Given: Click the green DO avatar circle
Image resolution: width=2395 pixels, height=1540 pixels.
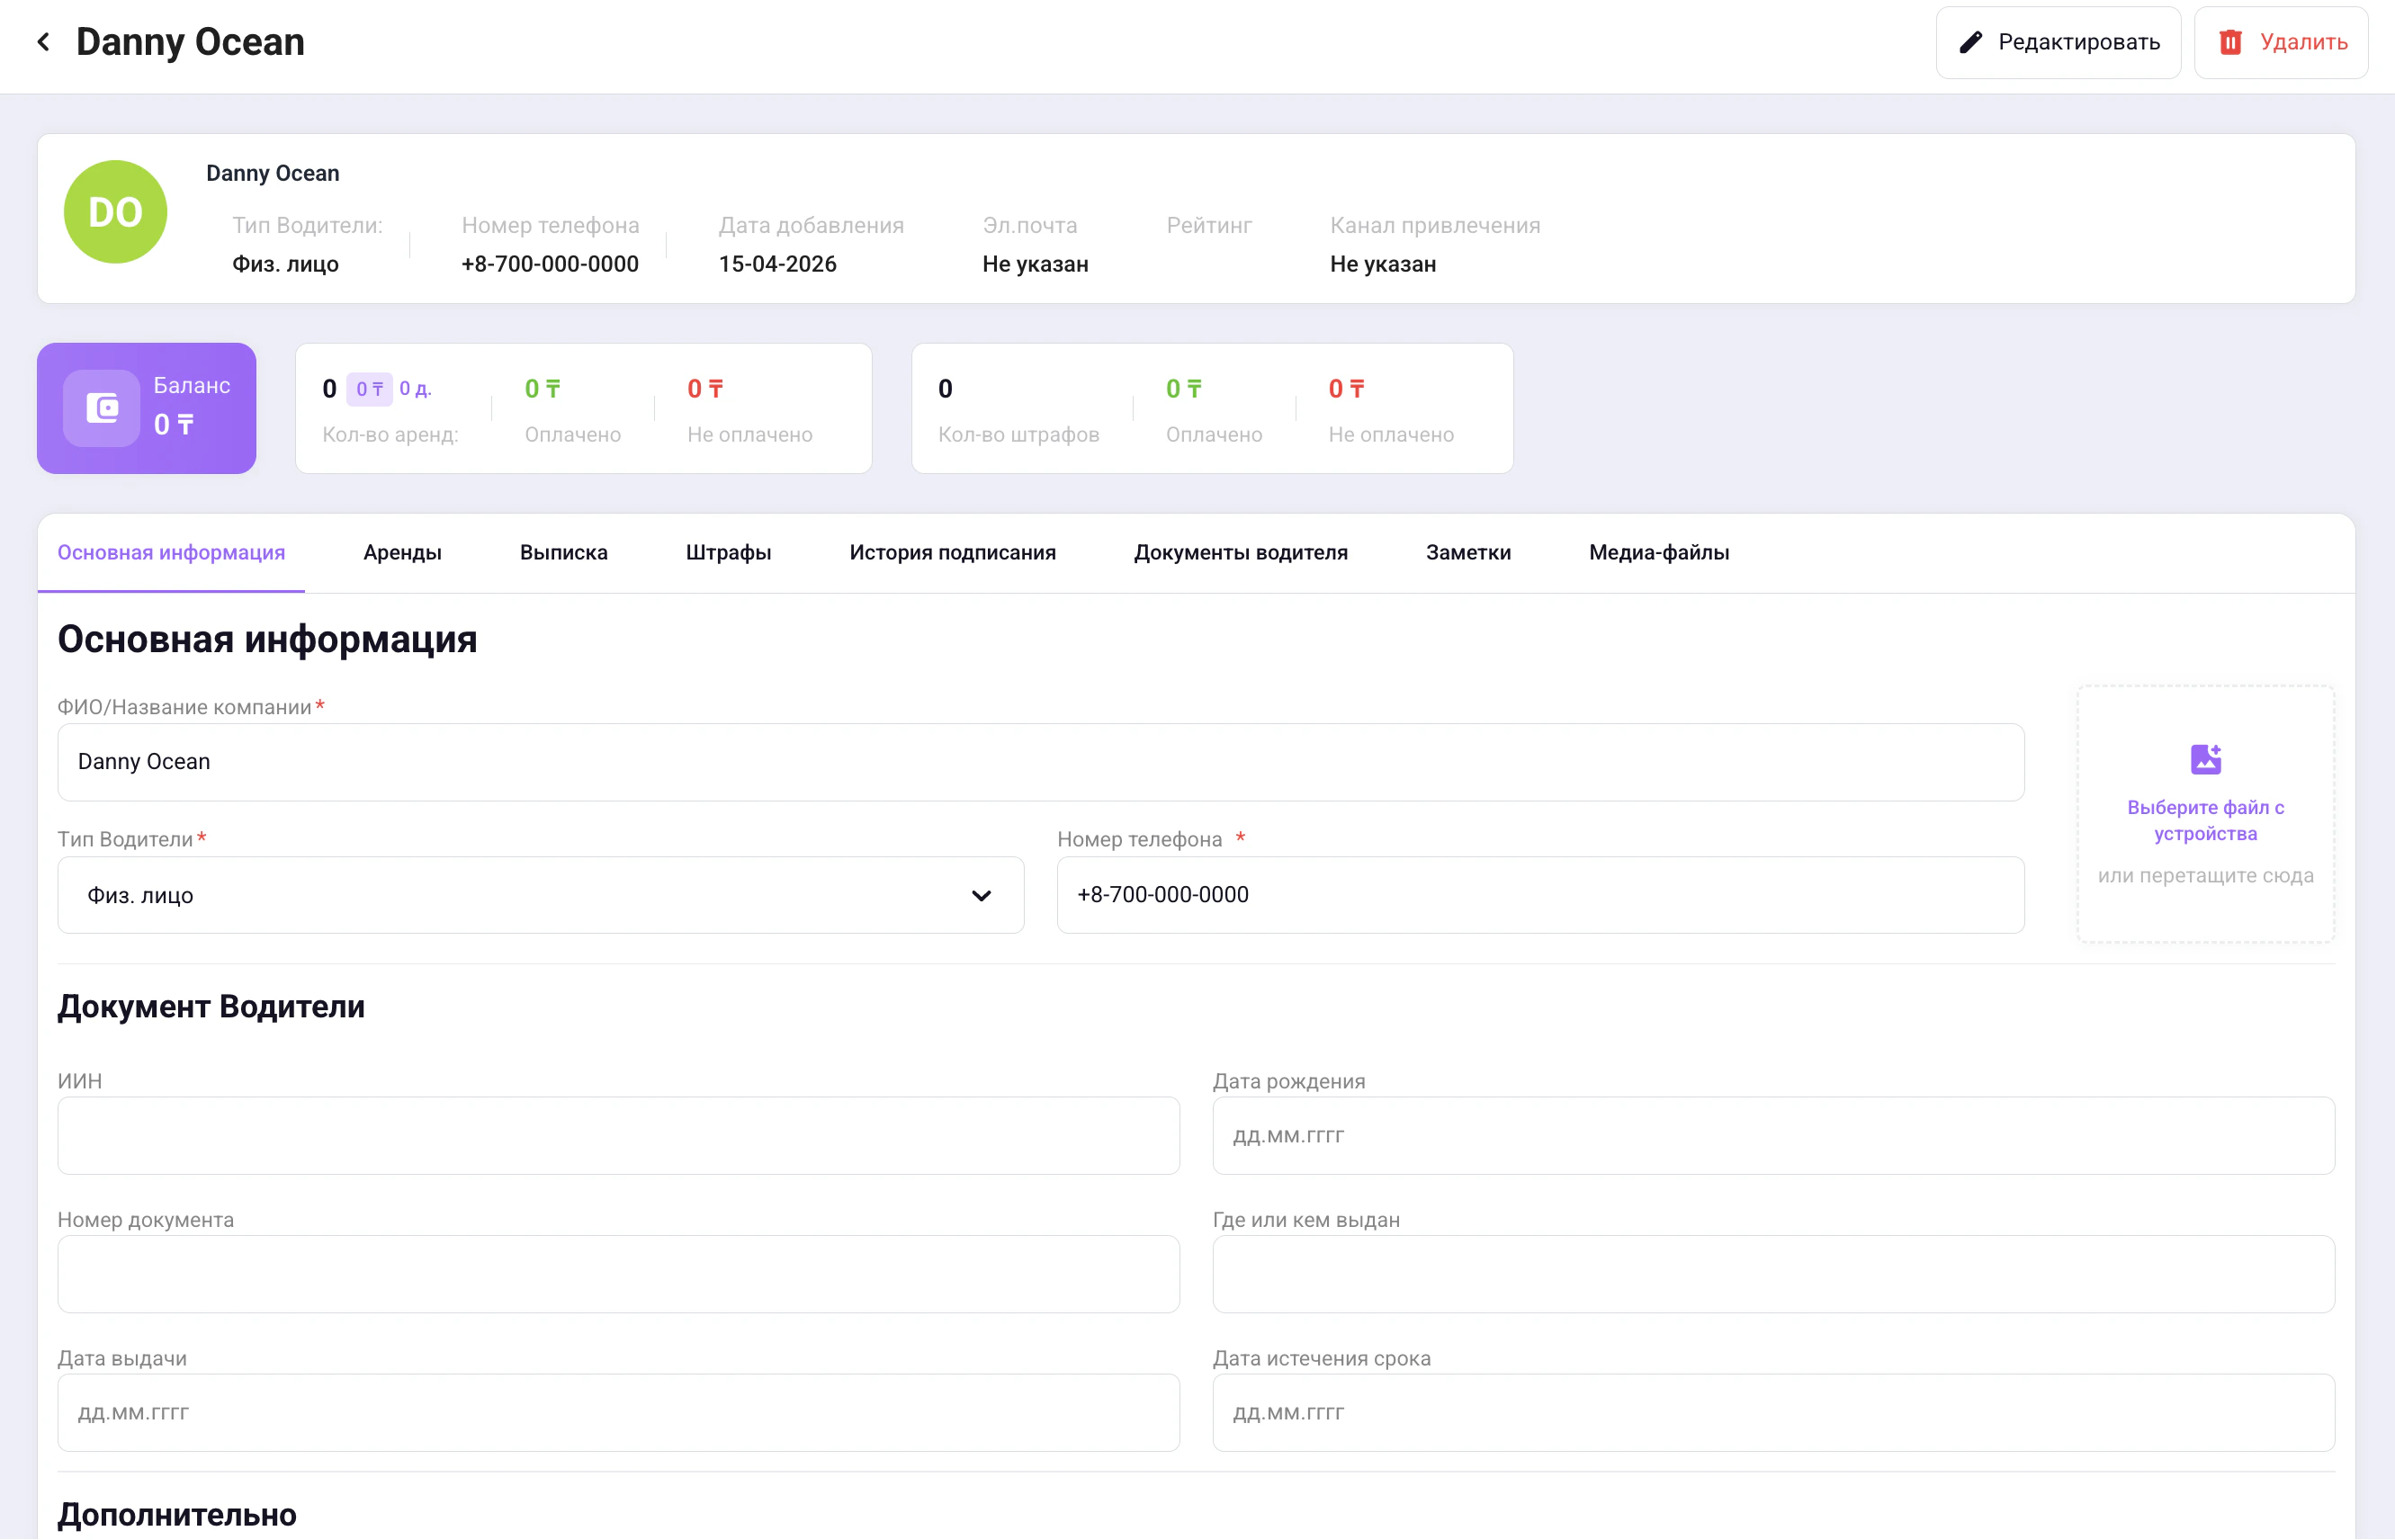Looking at the screenshot, I should (115, 212).
